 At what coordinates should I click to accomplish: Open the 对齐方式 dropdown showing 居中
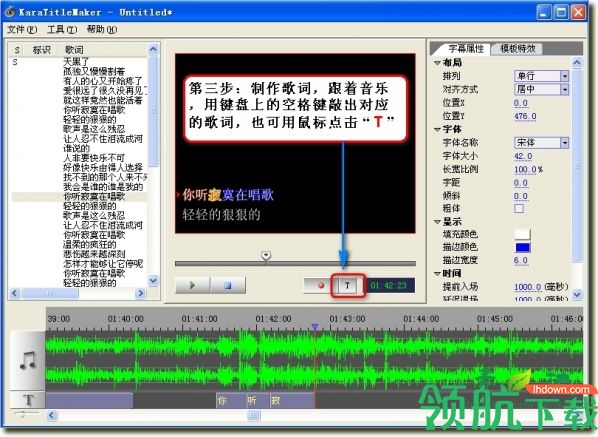[x=542, y=89]
